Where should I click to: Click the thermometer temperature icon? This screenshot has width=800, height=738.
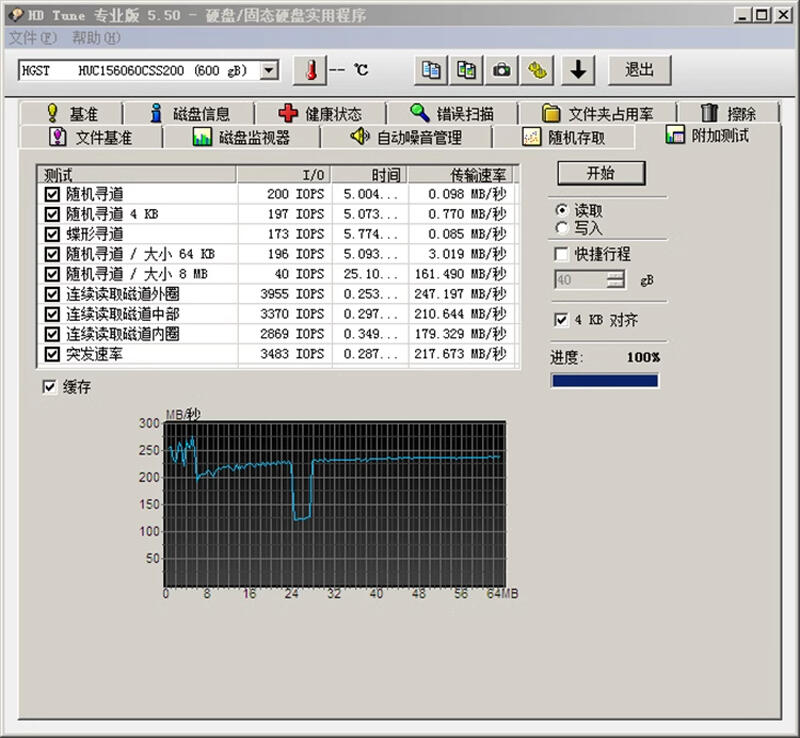tap(310, 70)
